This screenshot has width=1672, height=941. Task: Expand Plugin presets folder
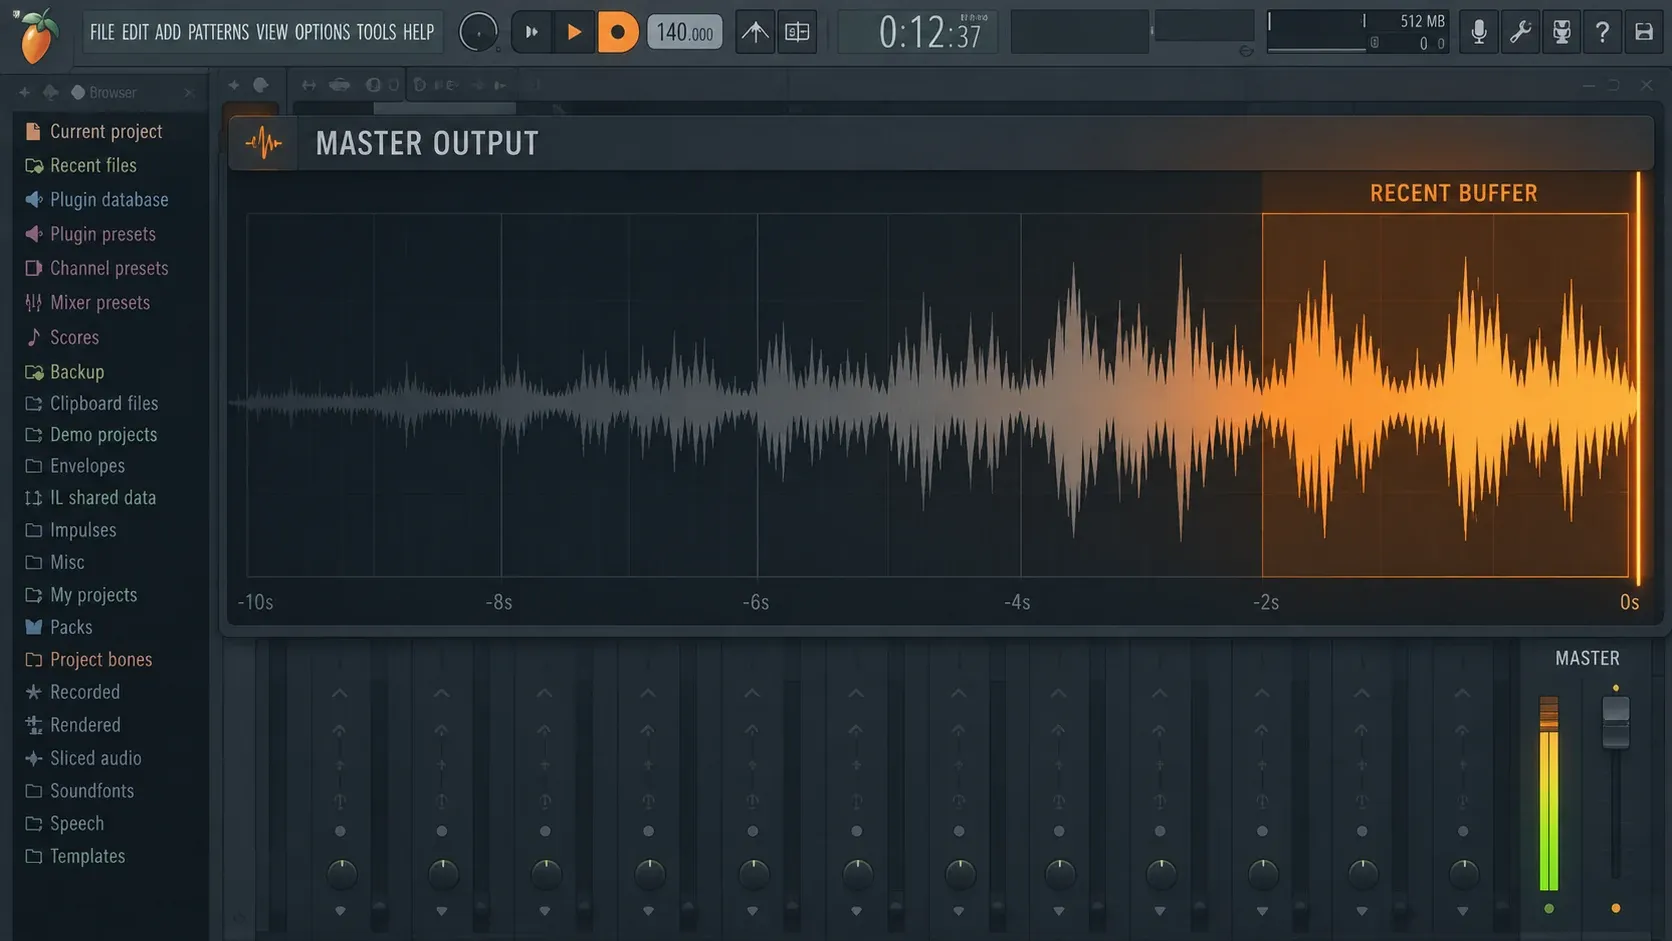coord(90,233)
